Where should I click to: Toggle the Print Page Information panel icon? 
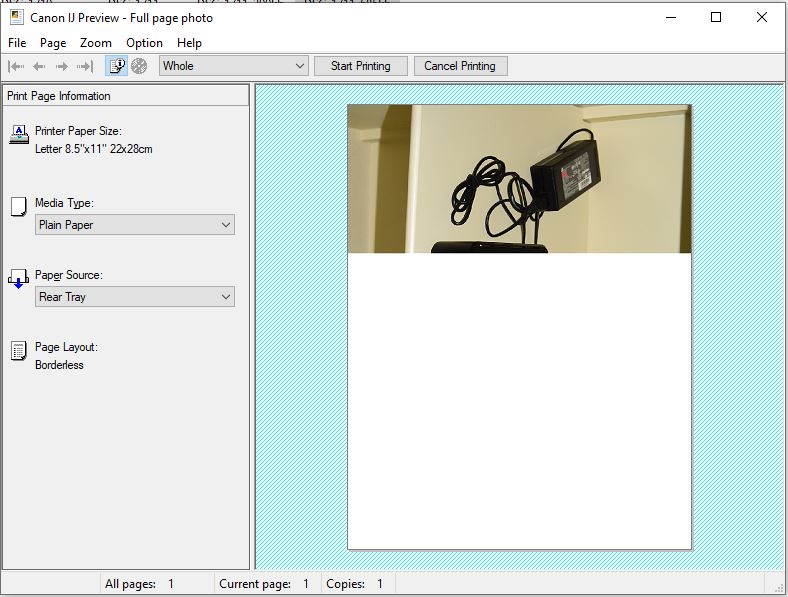[x=116, y=66]
